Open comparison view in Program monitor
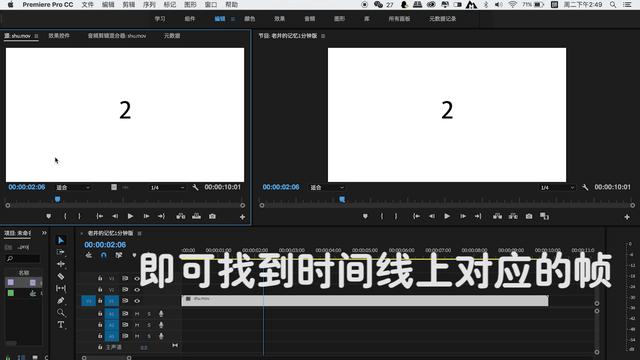The height and width of the screenshot is (360, 640). click(544, 216)
